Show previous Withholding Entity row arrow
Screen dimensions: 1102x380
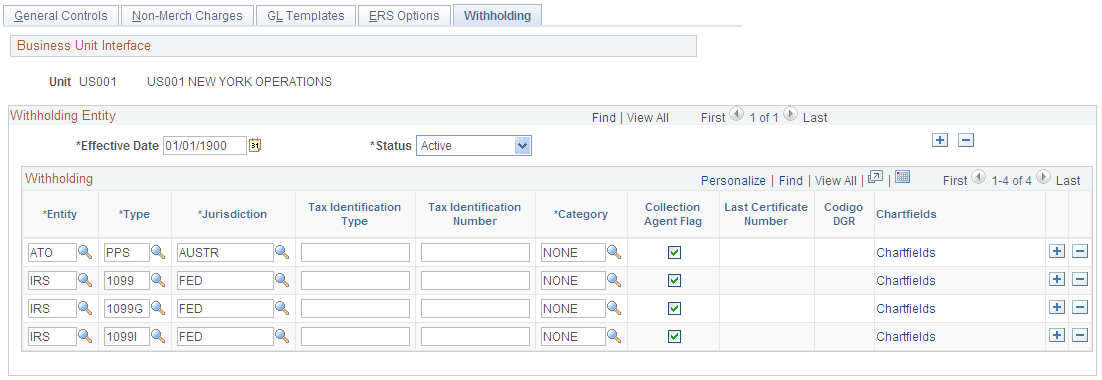coord(737,114)
